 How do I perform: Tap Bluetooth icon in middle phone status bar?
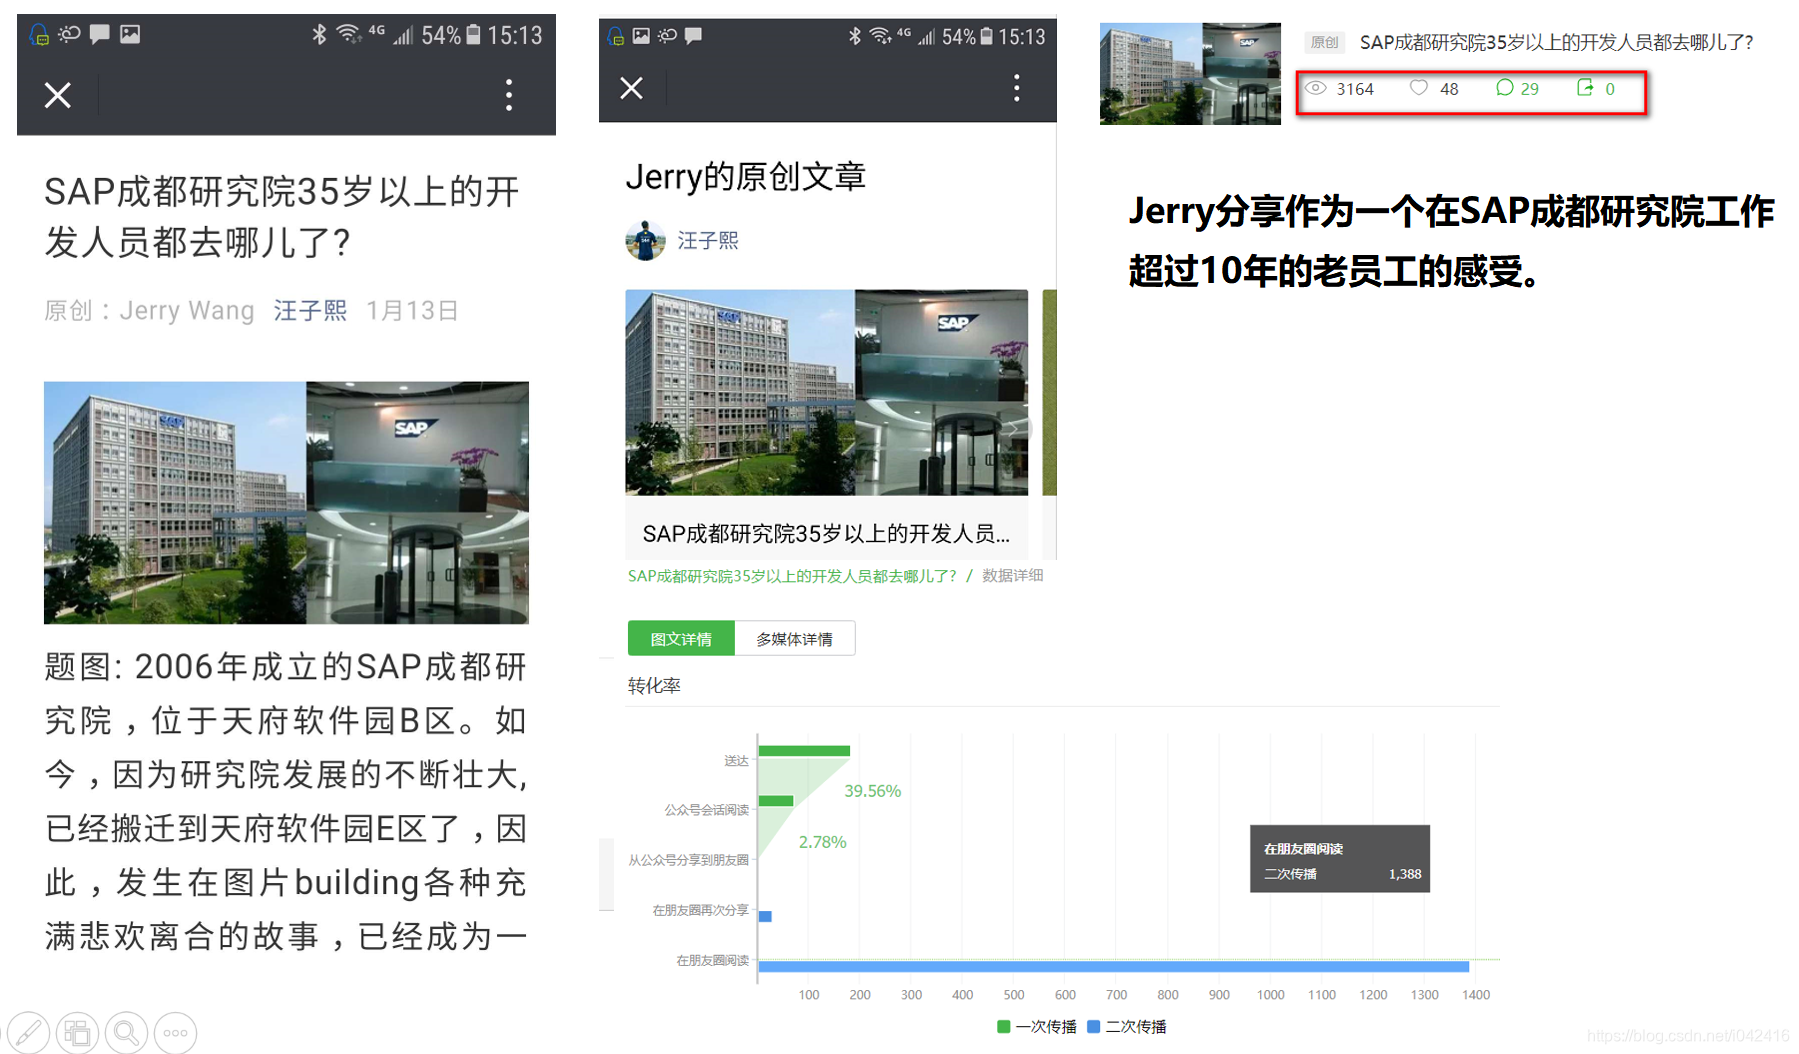pyautogui.click(x=854, y=36)
